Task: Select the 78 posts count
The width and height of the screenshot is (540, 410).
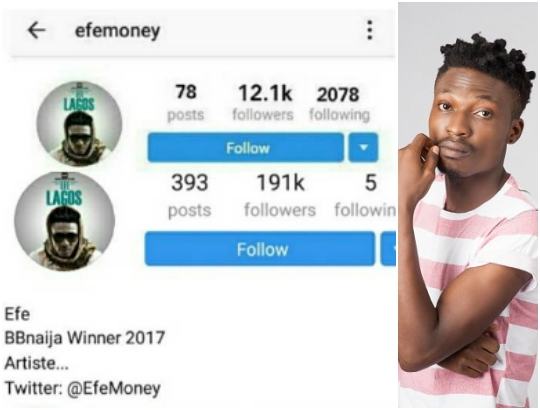Action: click(x=186, y=103)
